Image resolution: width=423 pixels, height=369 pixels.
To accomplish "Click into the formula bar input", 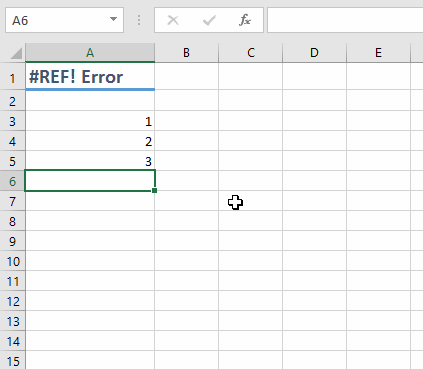I will (x=345, y=20).
